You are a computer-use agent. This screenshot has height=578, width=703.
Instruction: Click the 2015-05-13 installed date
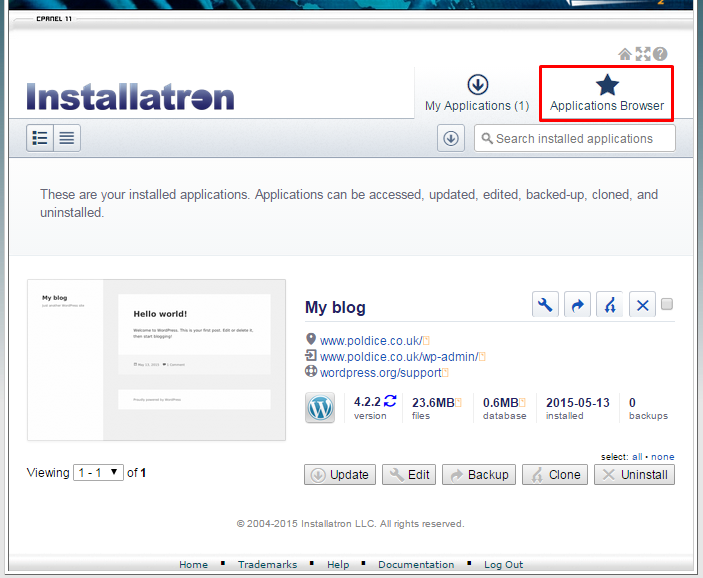point(577,403)
